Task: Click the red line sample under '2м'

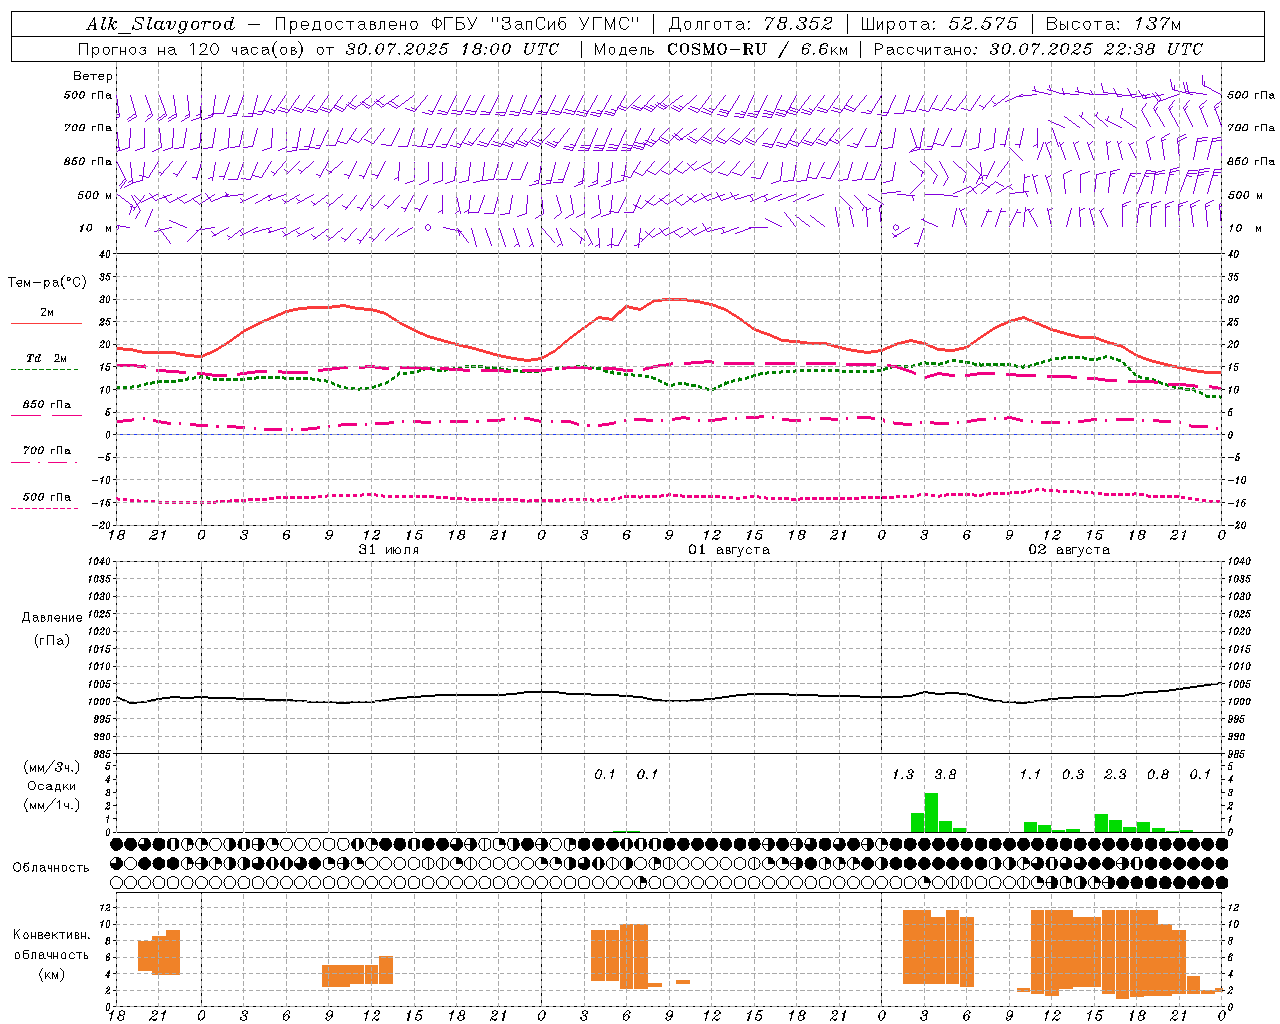Action: coord(46,323)
